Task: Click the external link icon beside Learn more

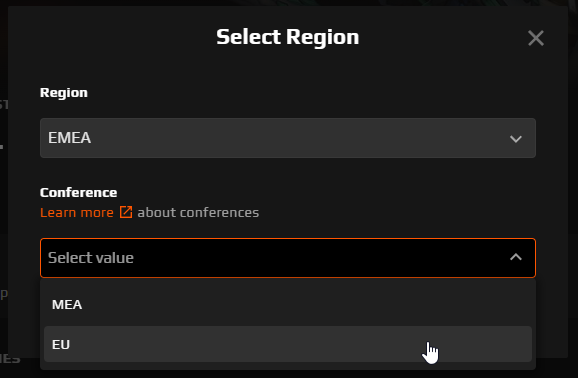Action: [126, 212]
